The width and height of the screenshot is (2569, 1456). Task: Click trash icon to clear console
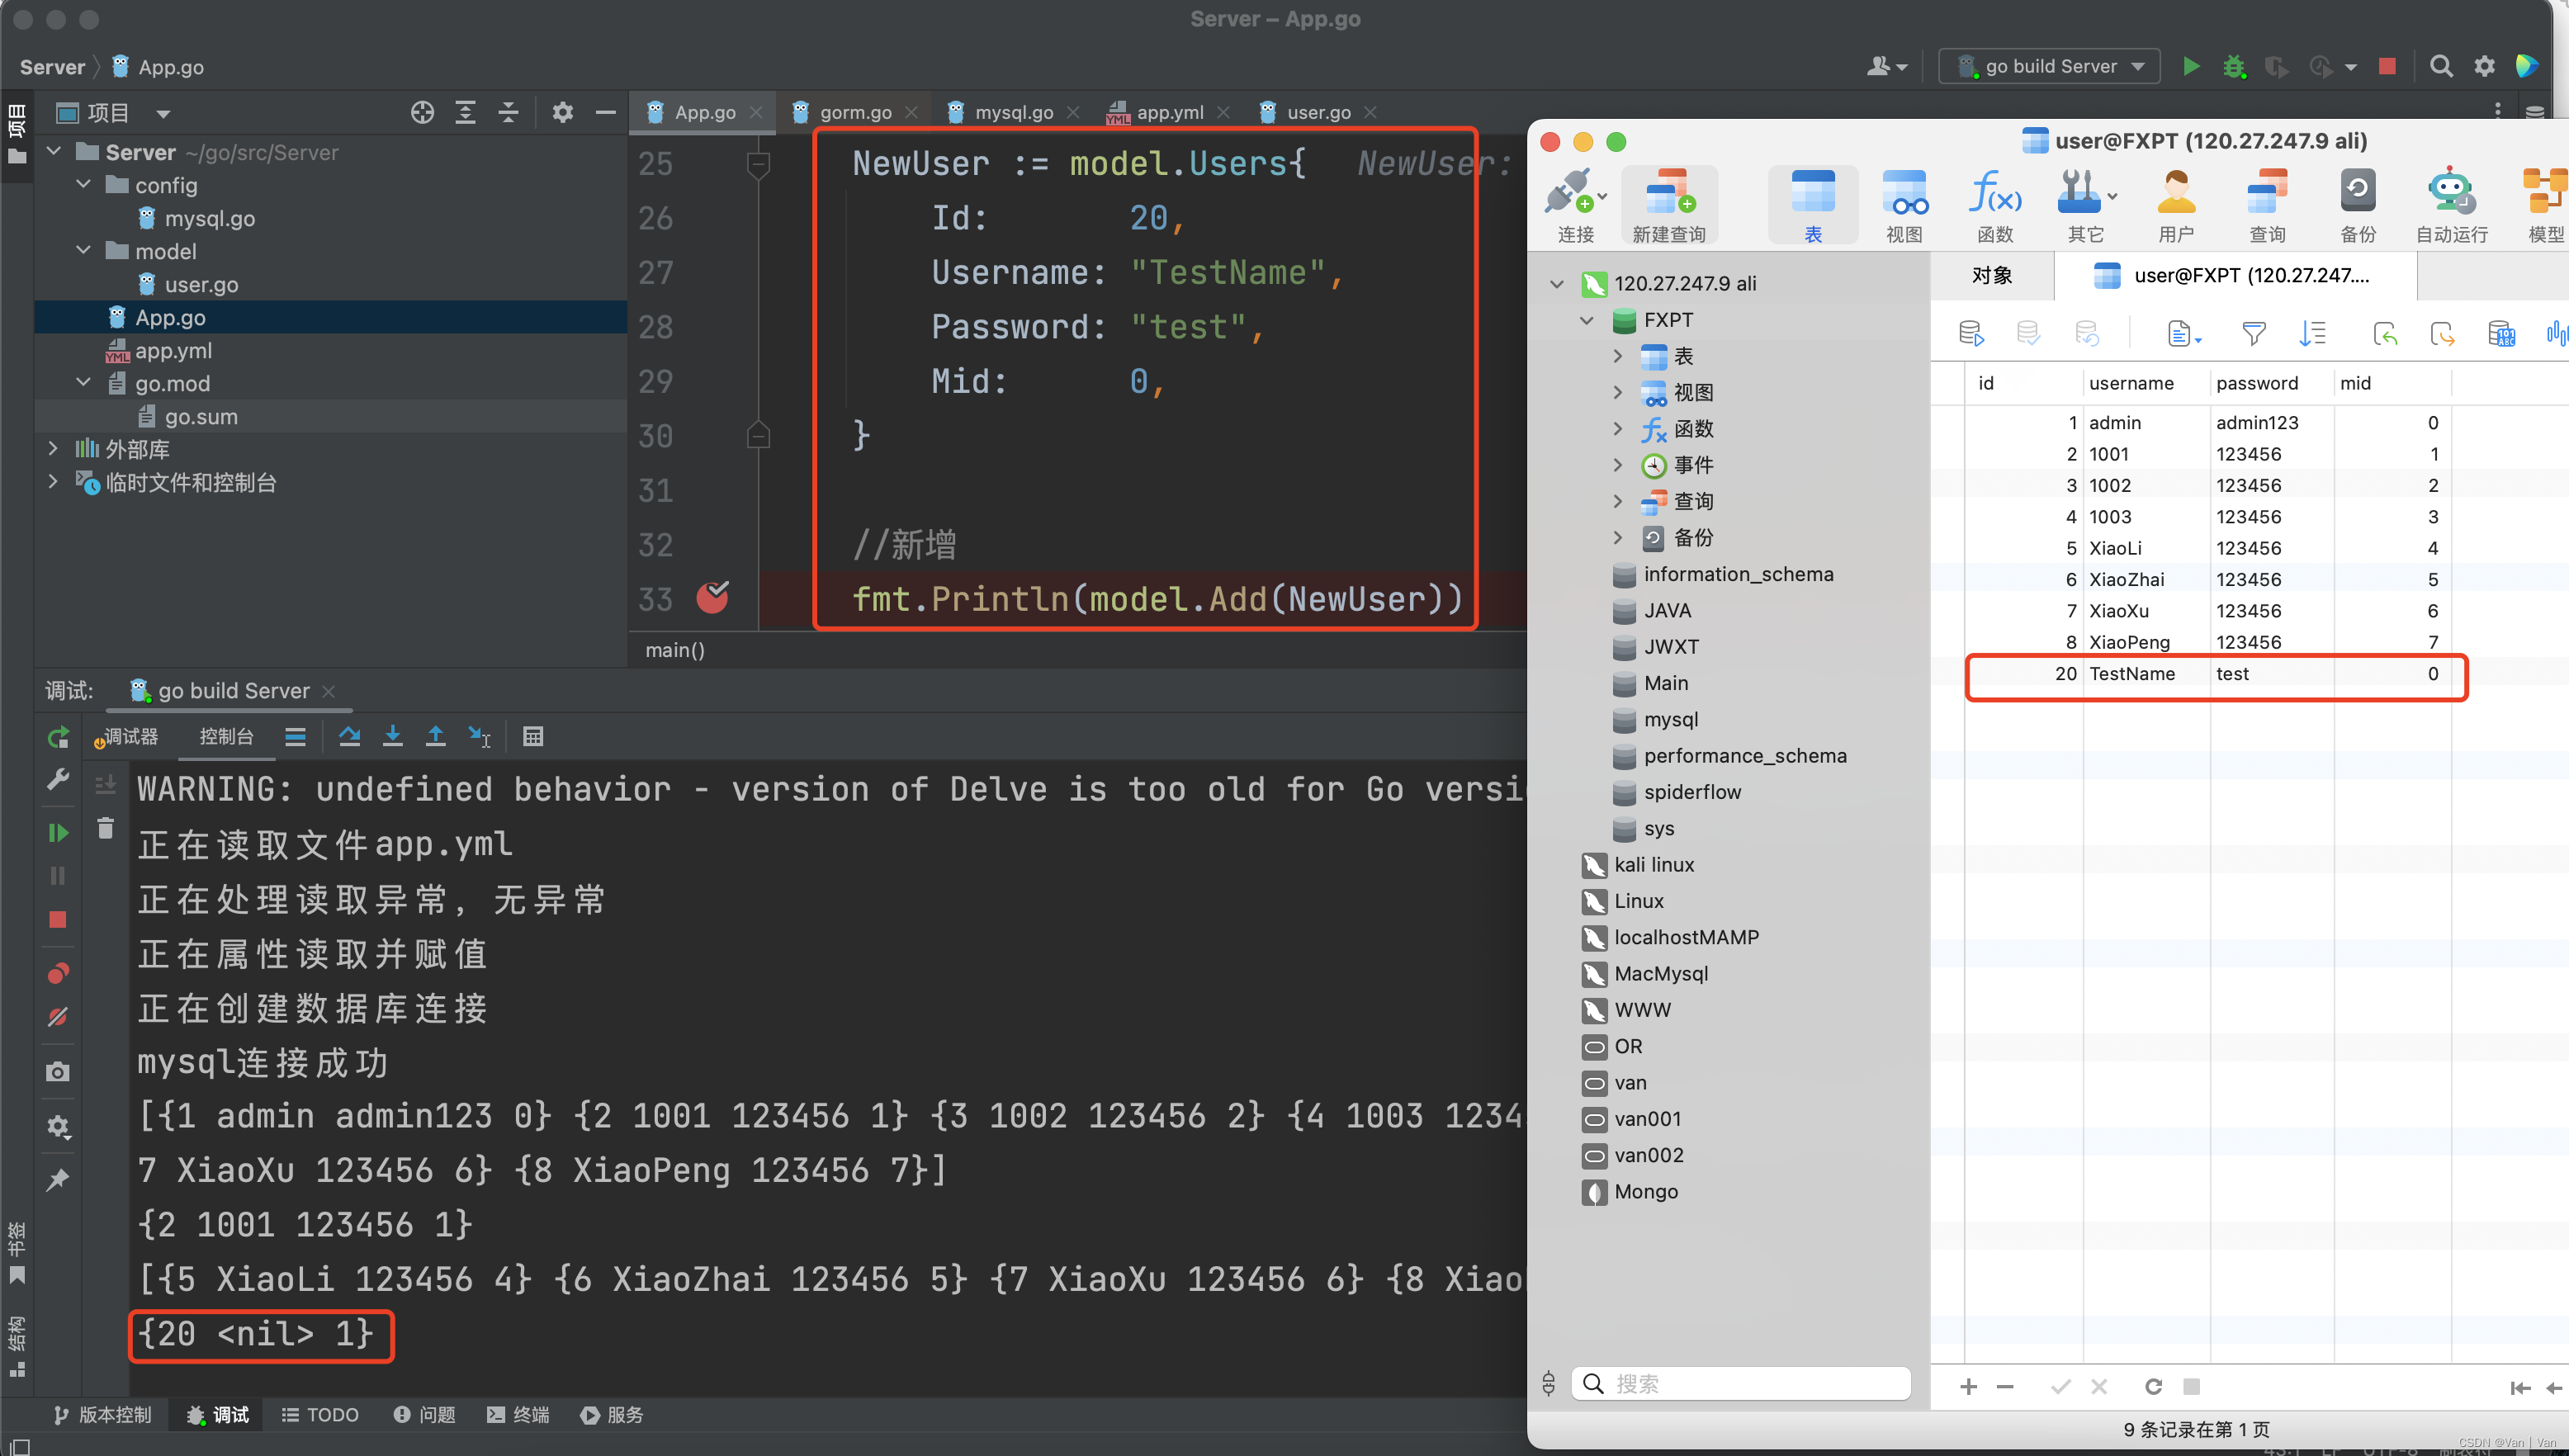105,828
